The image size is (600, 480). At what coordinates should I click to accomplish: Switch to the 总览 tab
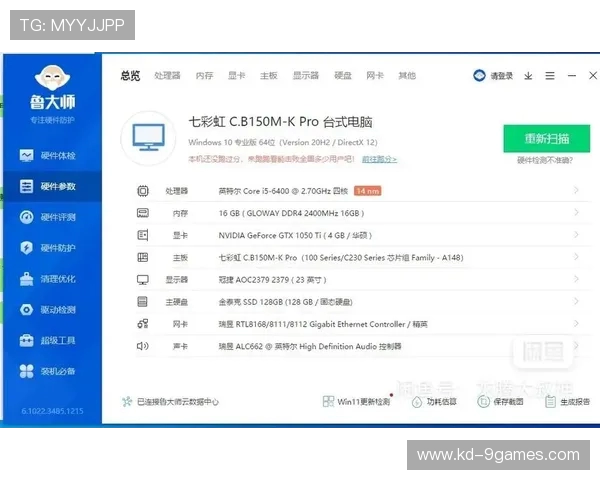(x=130, y=76)
